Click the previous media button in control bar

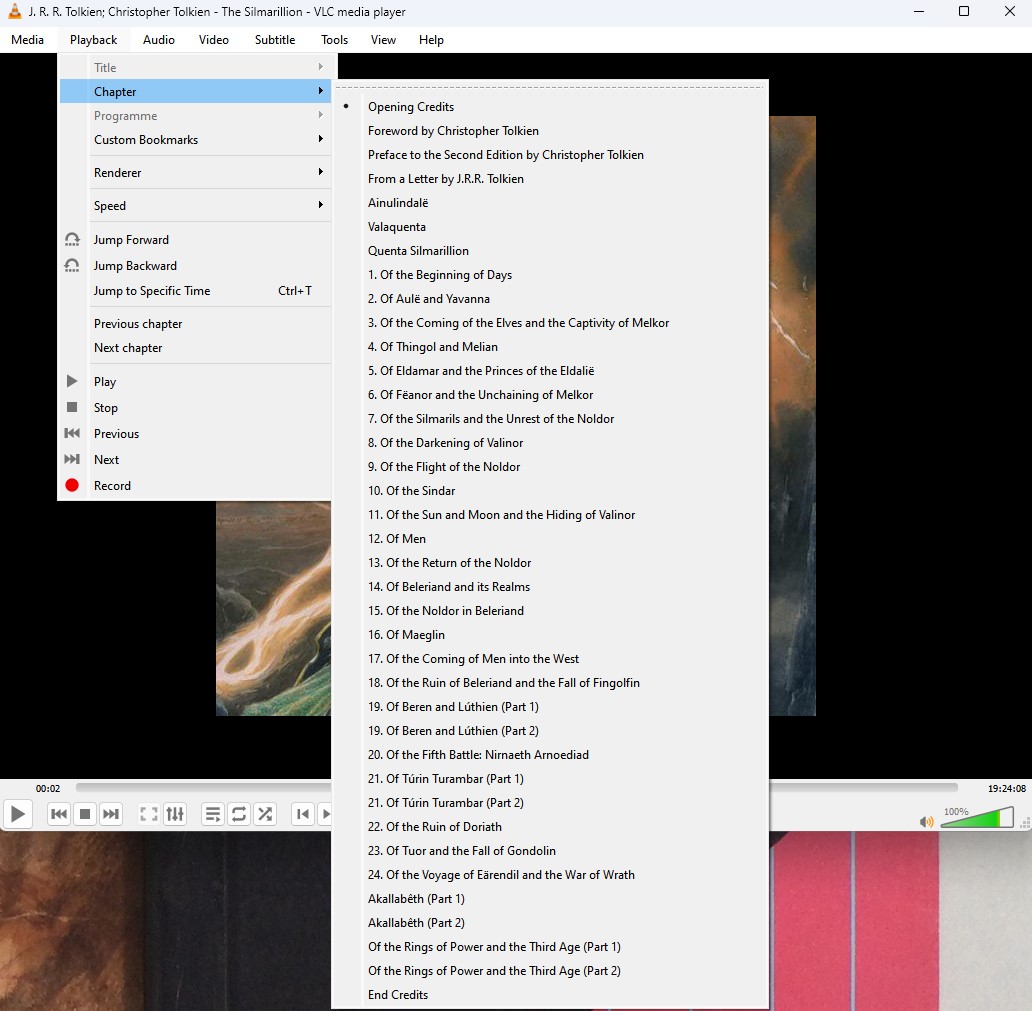click(x=59, y=814)
